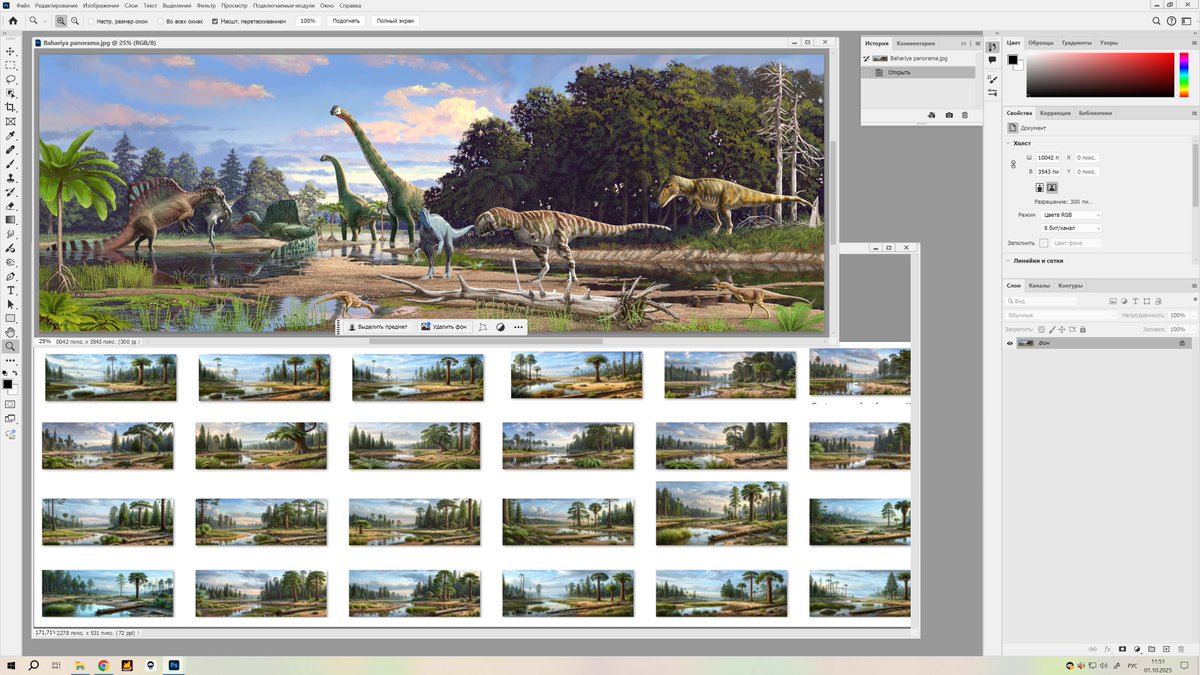Open the '8 бит/канал' bit depth dropdown
This screenshot has height=675, width=1200.
click(1071, 228)
